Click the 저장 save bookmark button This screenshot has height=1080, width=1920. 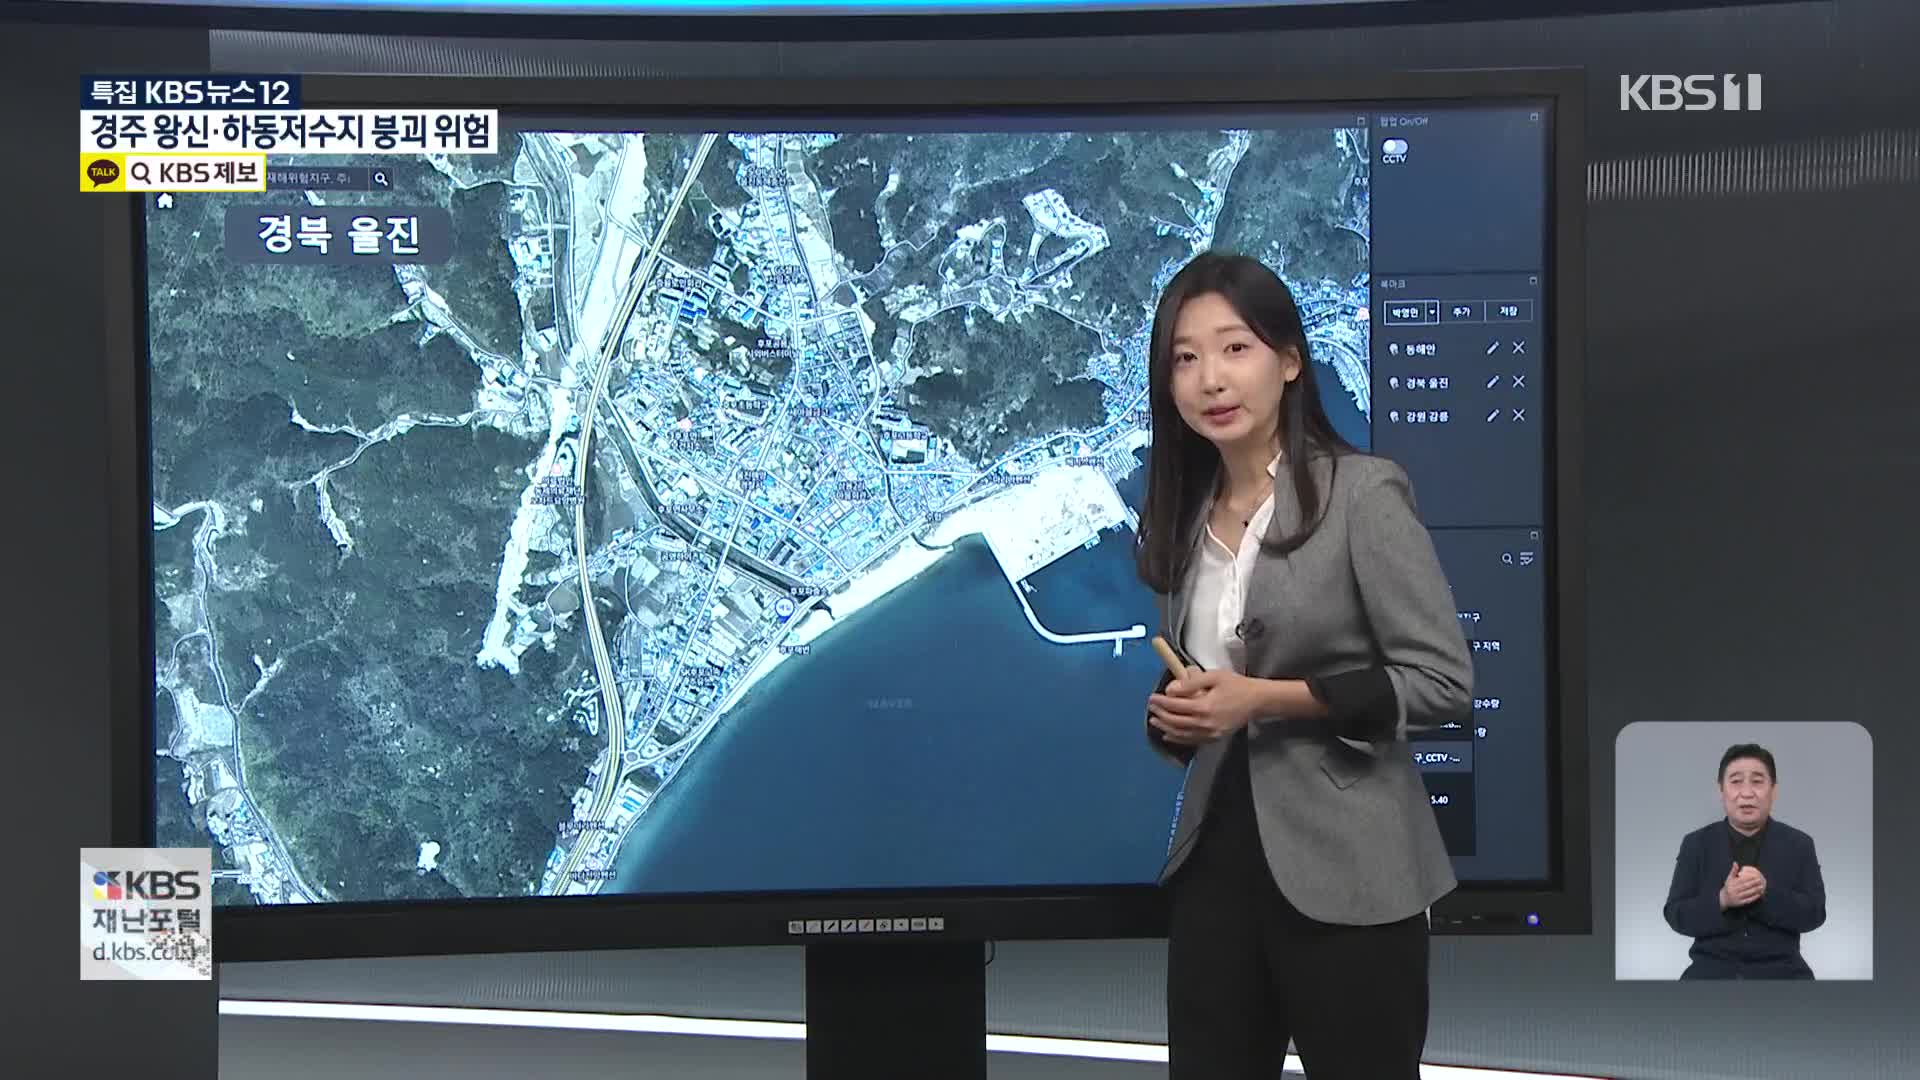click(x=1508, y=312)
